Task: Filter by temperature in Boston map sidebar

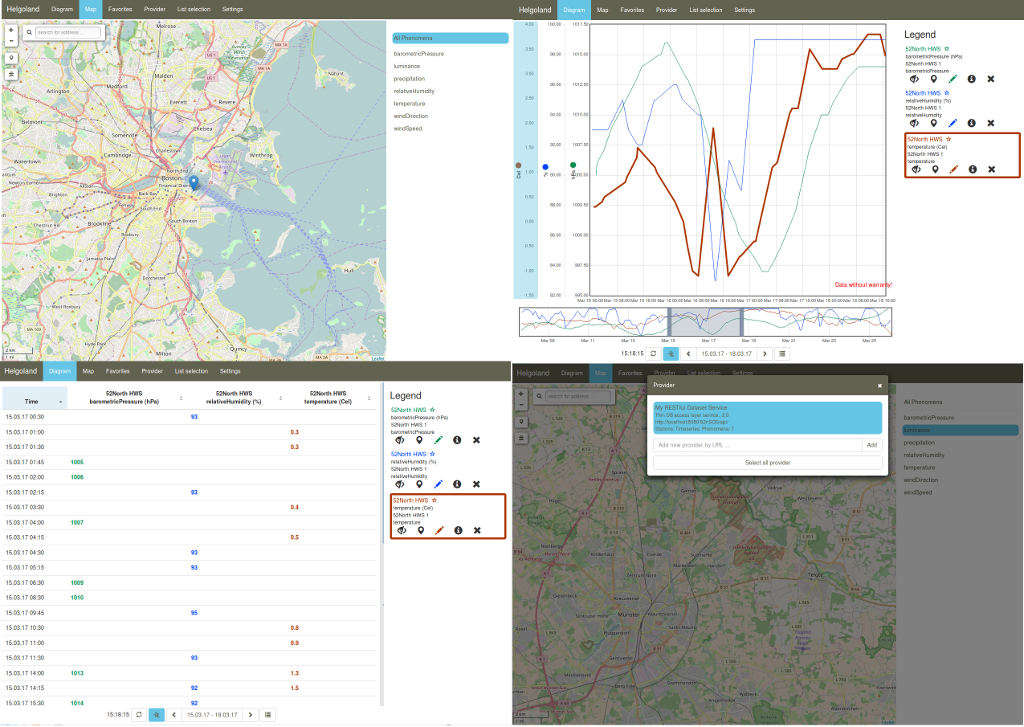Action: pyautogui.click(x=409, y=104)
